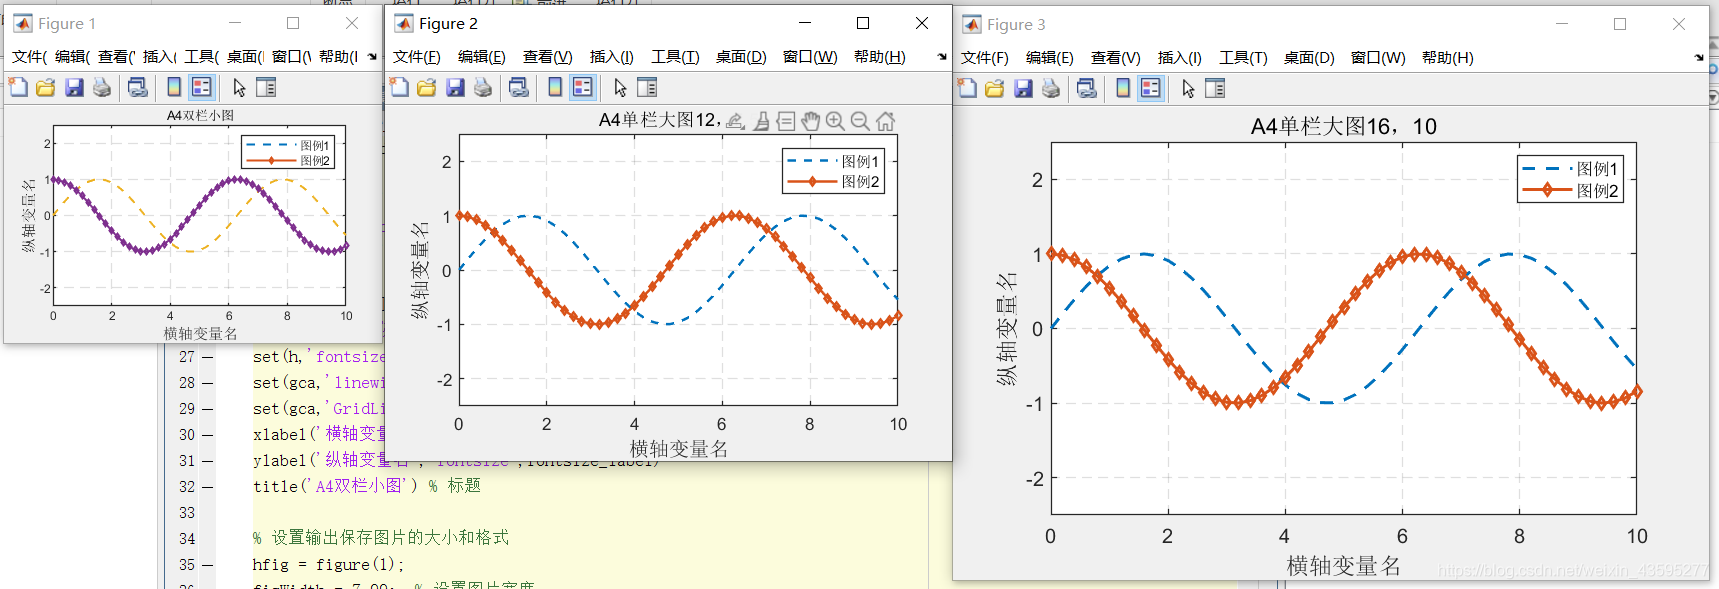Click Open File icon in Figure 1 toolbar

46,87
